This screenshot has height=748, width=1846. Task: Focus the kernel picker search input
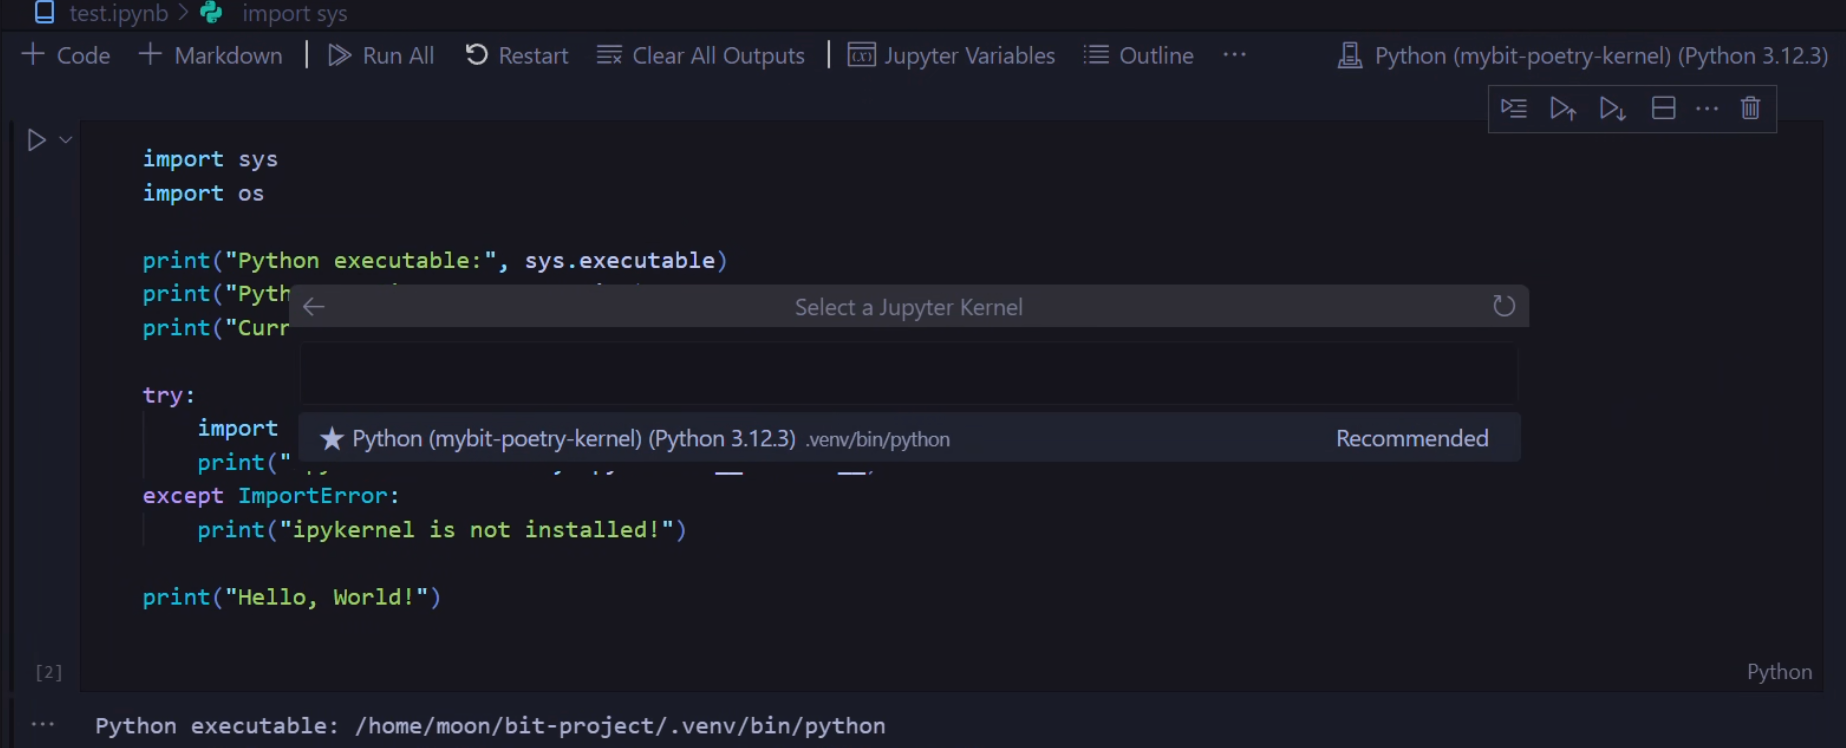click(908, 372)
